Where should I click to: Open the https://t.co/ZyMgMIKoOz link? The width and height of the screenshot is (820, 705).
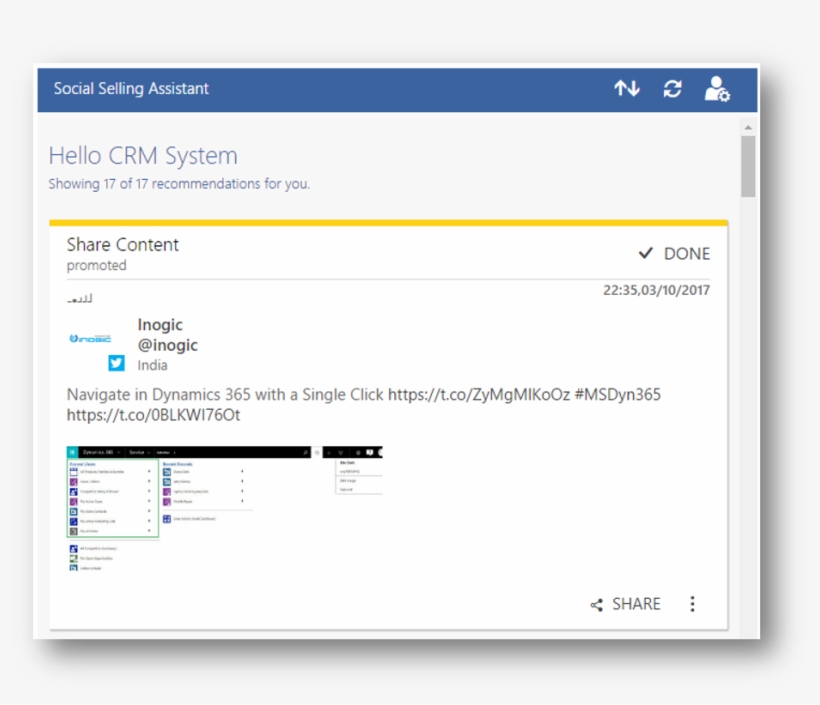click(479, 394)
